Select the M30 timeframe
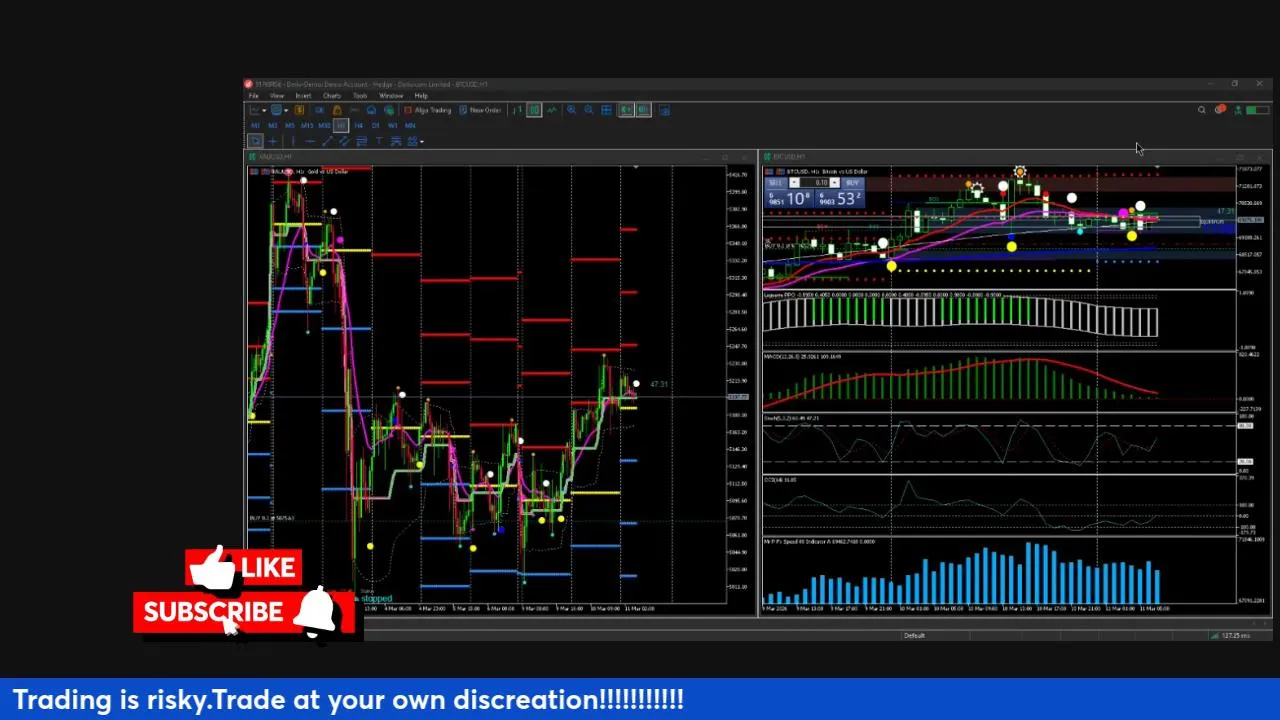Screen dimensions: 1280x720 coord(324,125)
